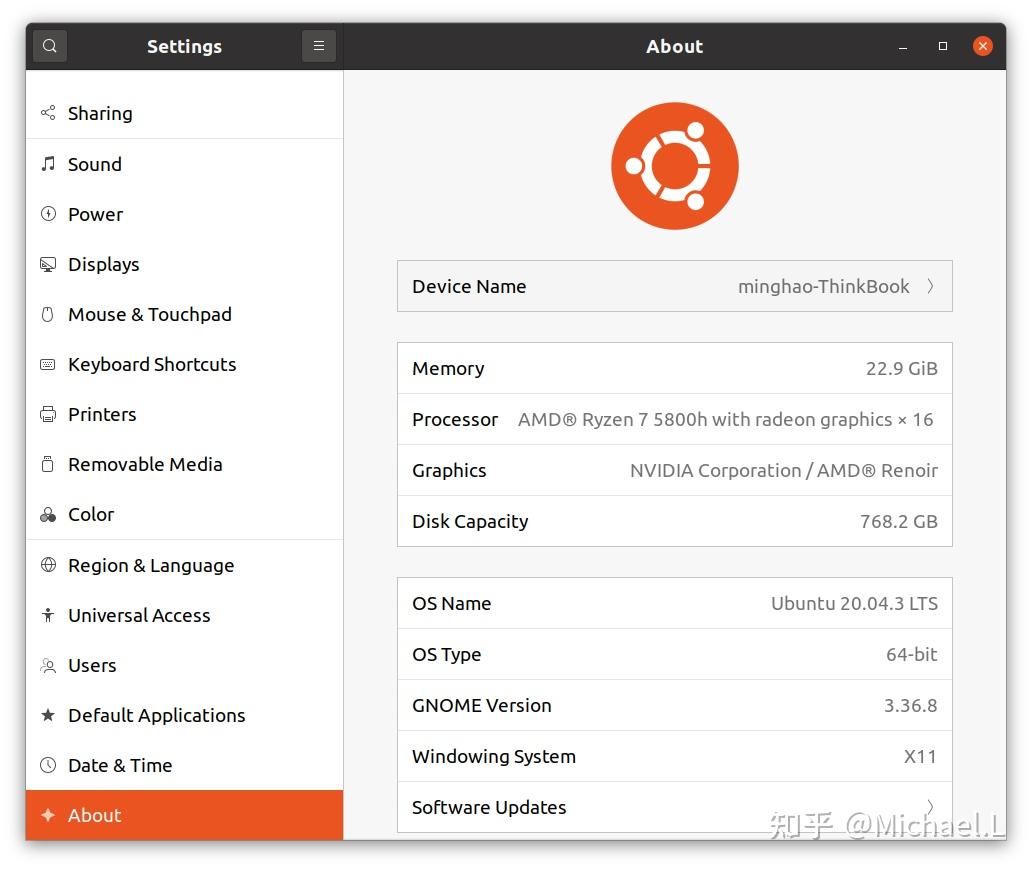Image resolution: width=1032 pixels, height=869 pixels.
Task: Select Default Applications in sidebar
Action: click(x=156, y=715)
